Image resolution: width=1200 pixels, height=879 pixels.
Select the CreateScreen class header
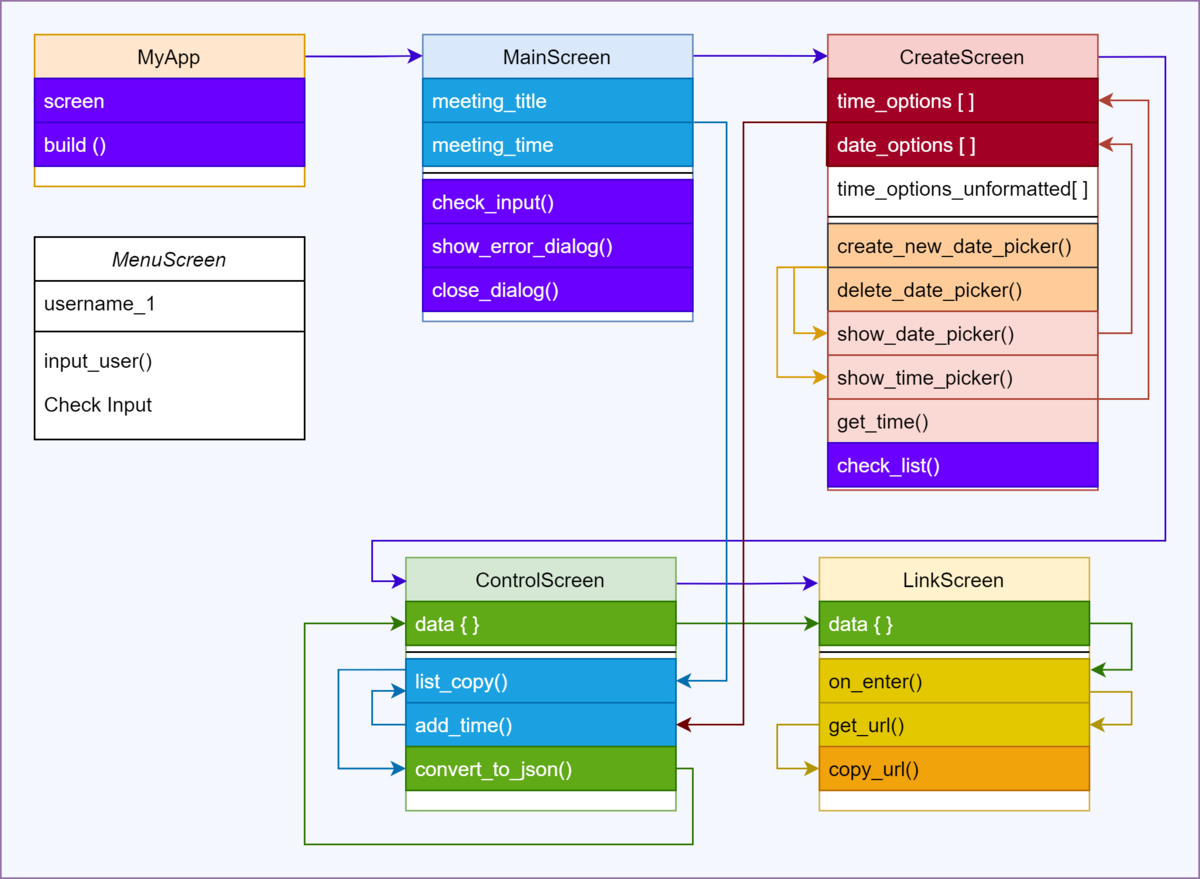point(962,57)
